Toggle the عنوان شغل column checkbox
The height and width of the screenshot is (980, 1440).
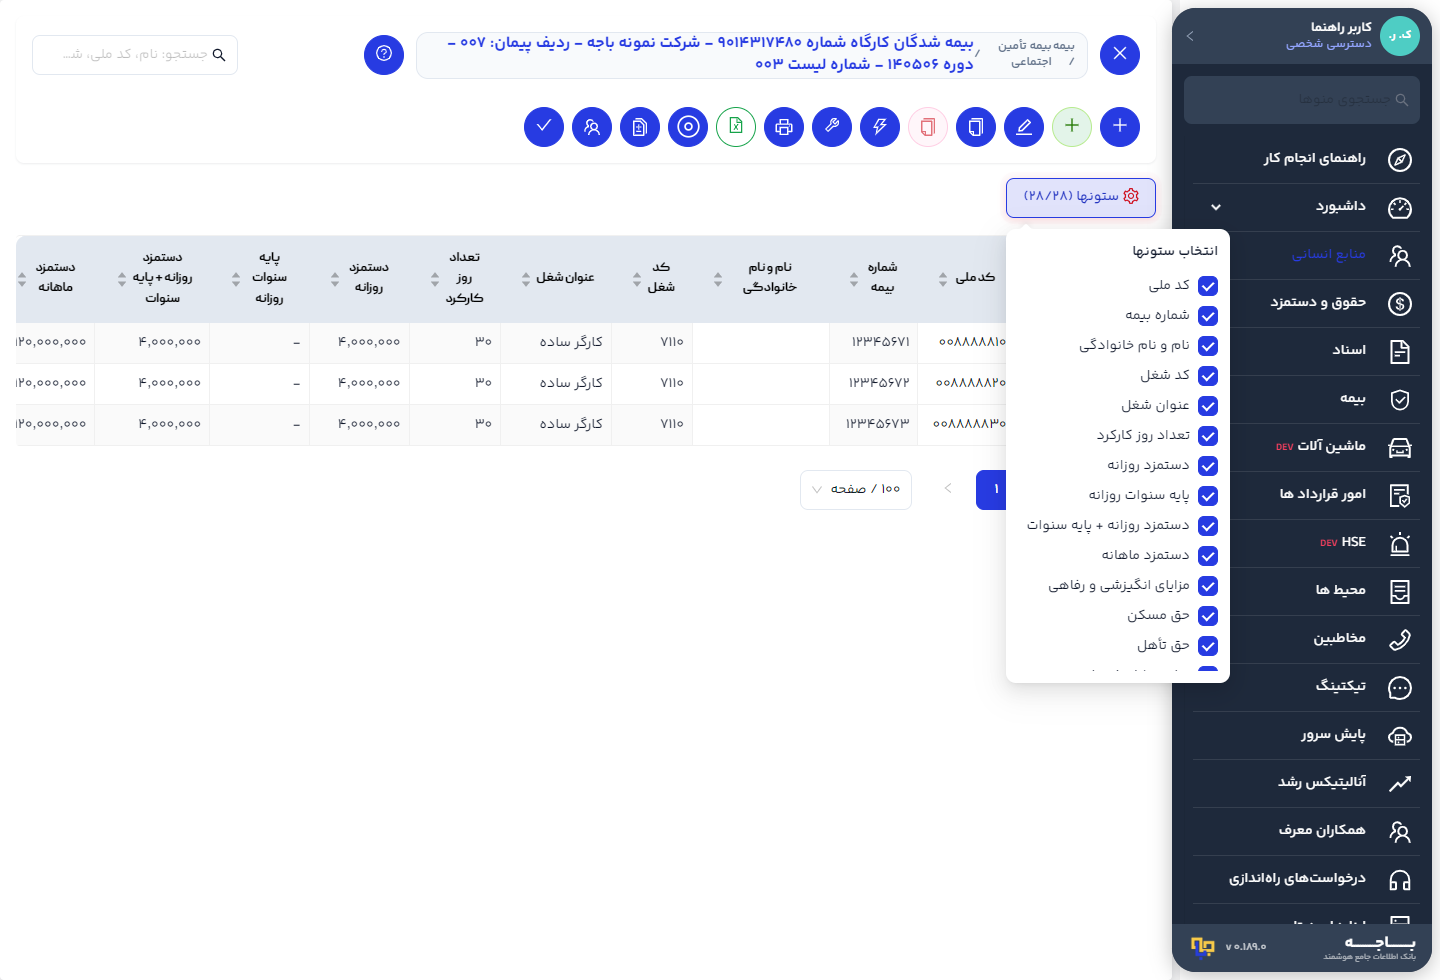1208,406
